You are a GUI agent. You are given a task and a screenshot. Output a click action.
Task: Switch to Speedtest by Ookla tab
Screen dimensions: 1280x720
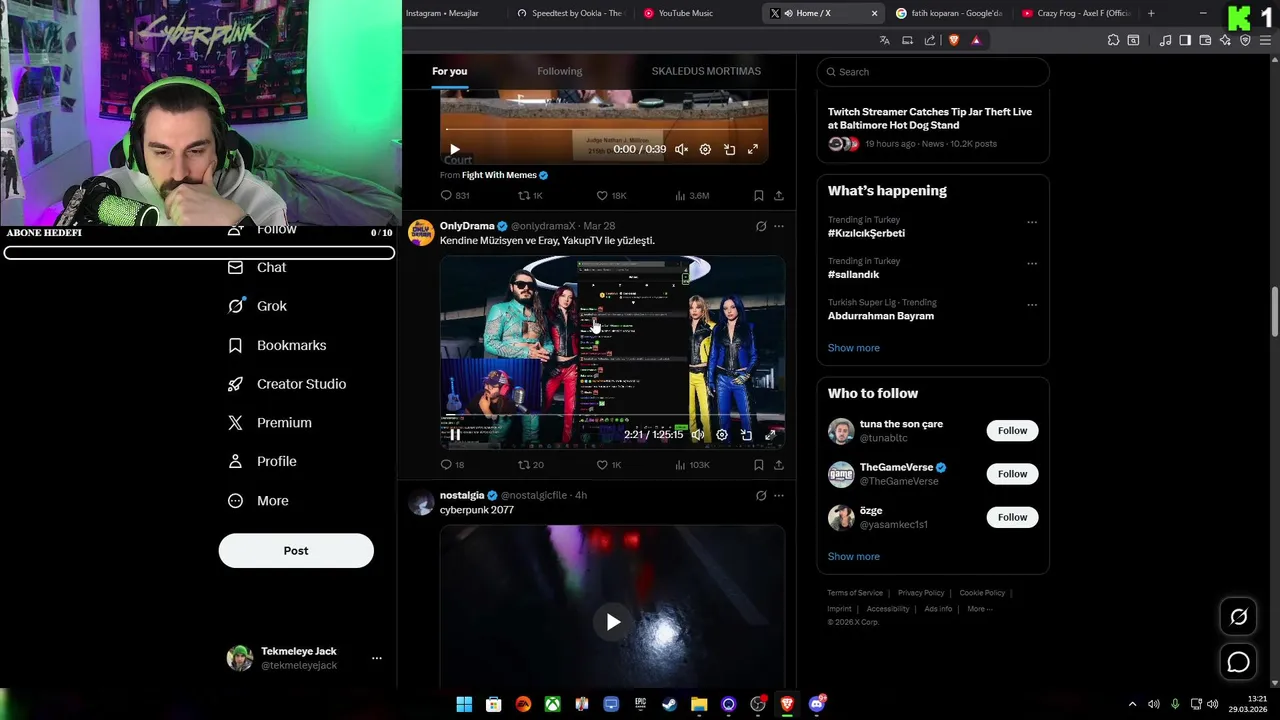click(x=570, y=13)
